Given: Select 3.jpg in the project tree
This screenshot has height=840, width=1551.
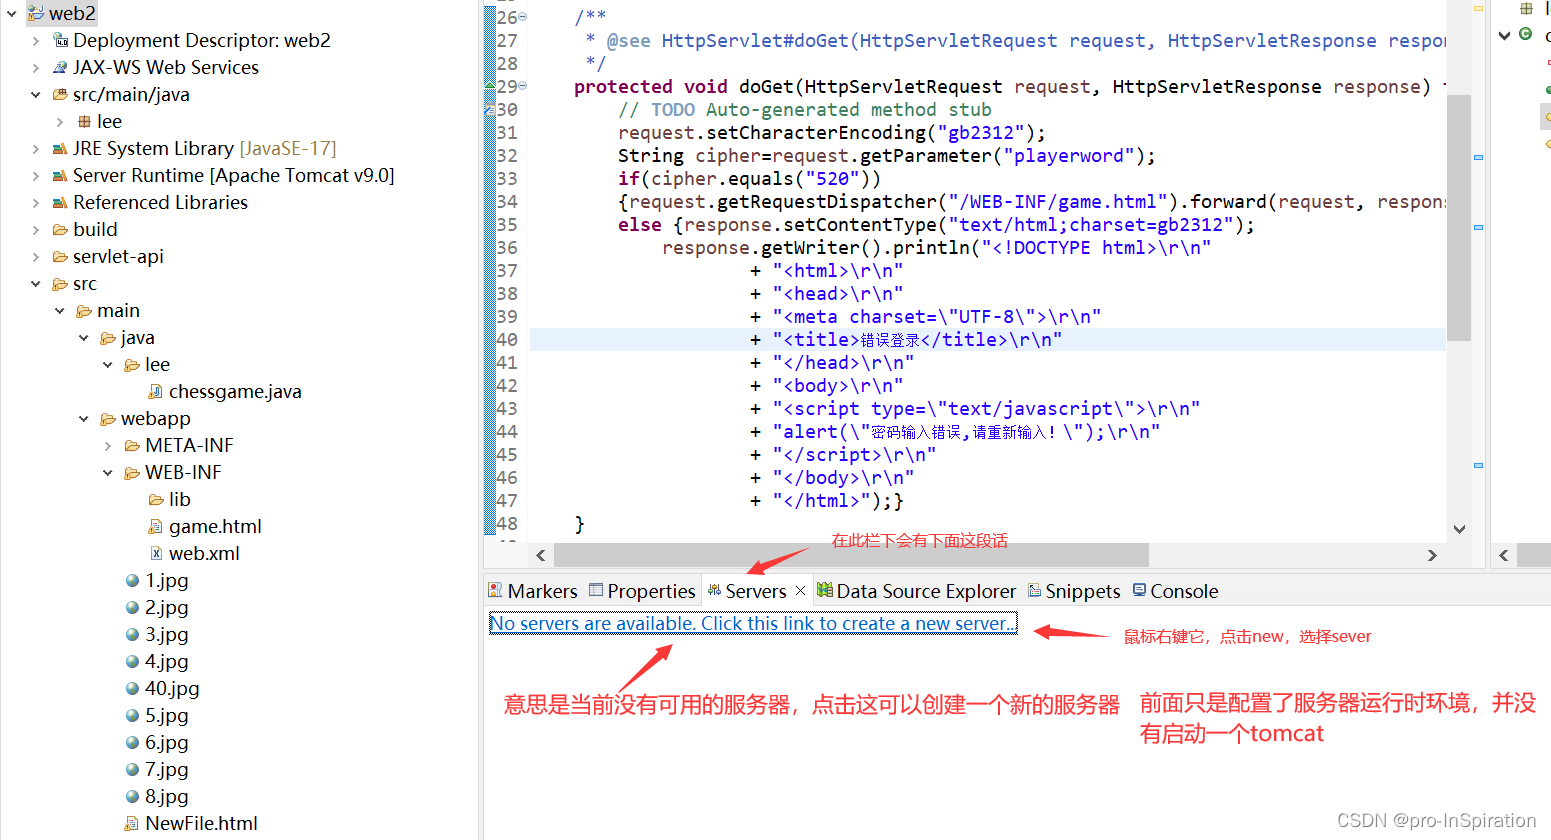Looking at the screenshot, I should point(166,634).
